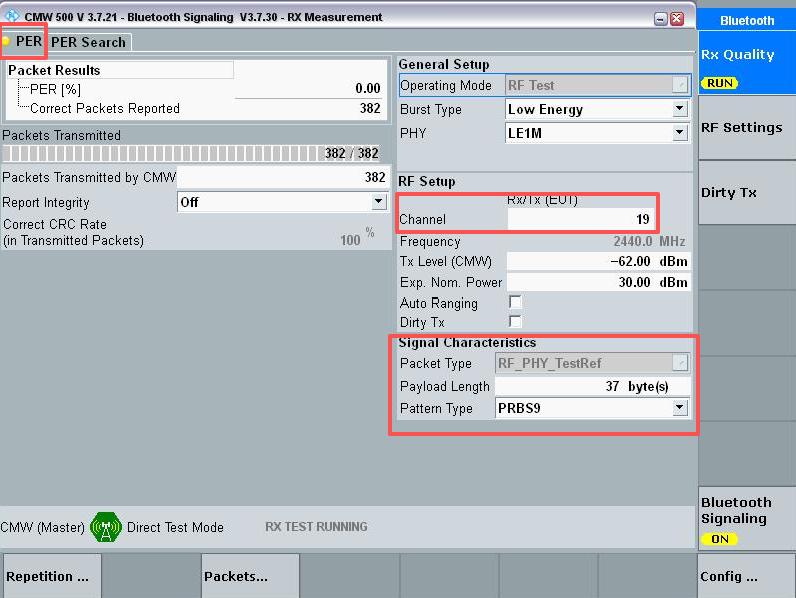Click the yellow ON indicator for signaling

point(719,539)
